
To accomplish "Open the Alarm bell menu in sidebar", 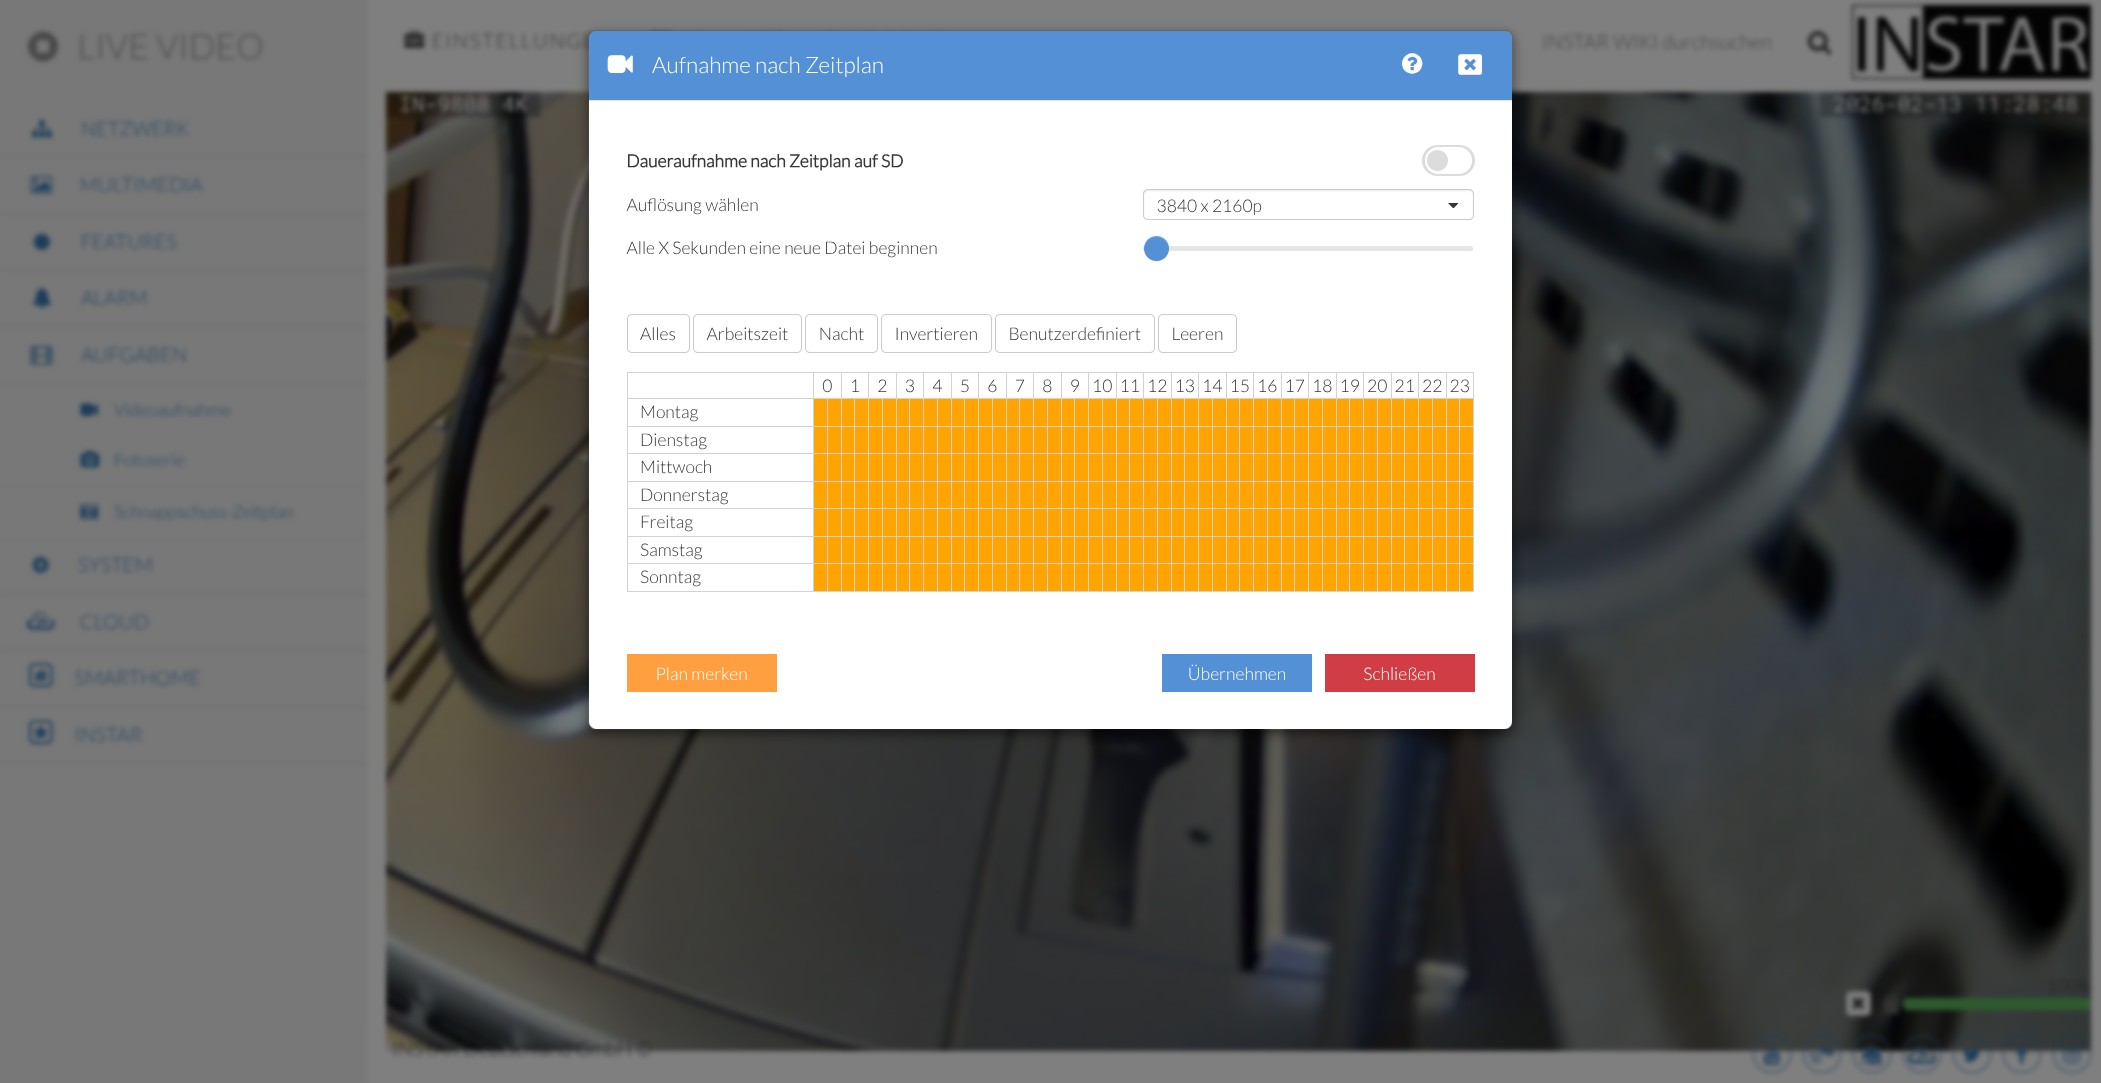I will (x=113, y=298).
